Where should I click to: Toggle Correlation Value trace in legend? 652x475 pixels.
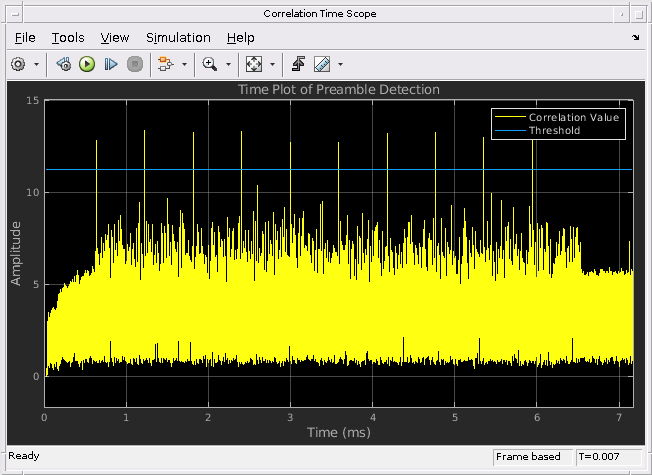(x=573, y=117)
